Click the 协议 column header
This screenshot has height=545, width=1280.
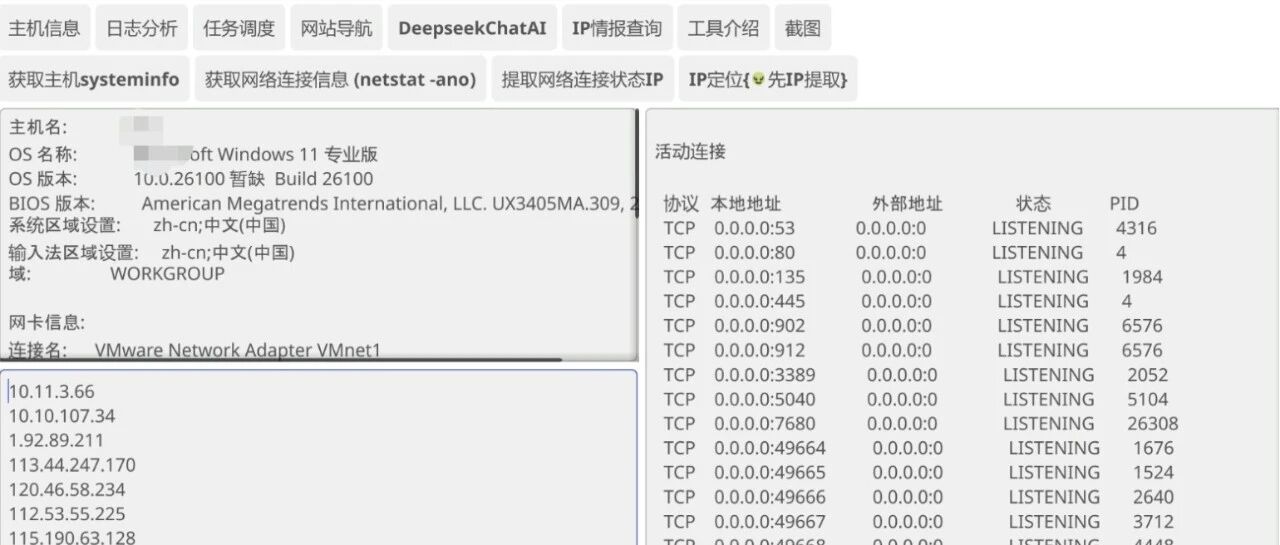(x=681, y=204)
